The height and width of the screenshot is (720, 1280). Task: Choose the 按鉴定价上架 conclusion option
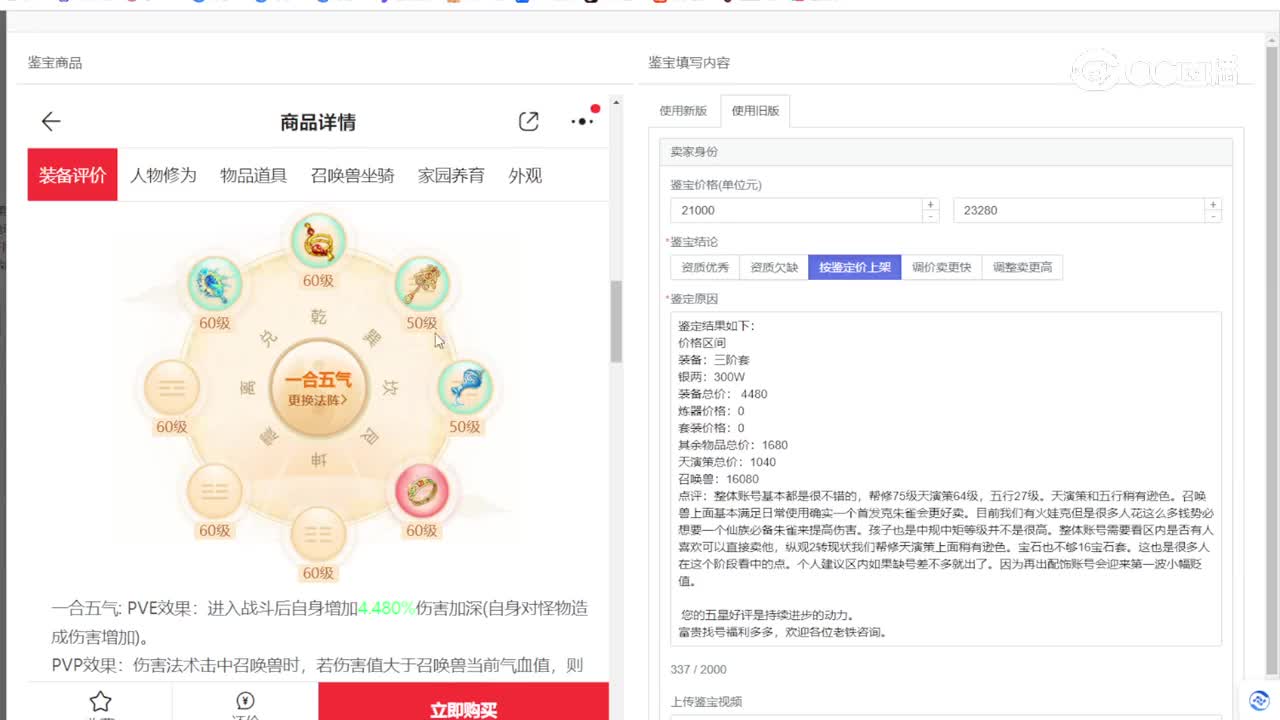(x=854, y=267)
